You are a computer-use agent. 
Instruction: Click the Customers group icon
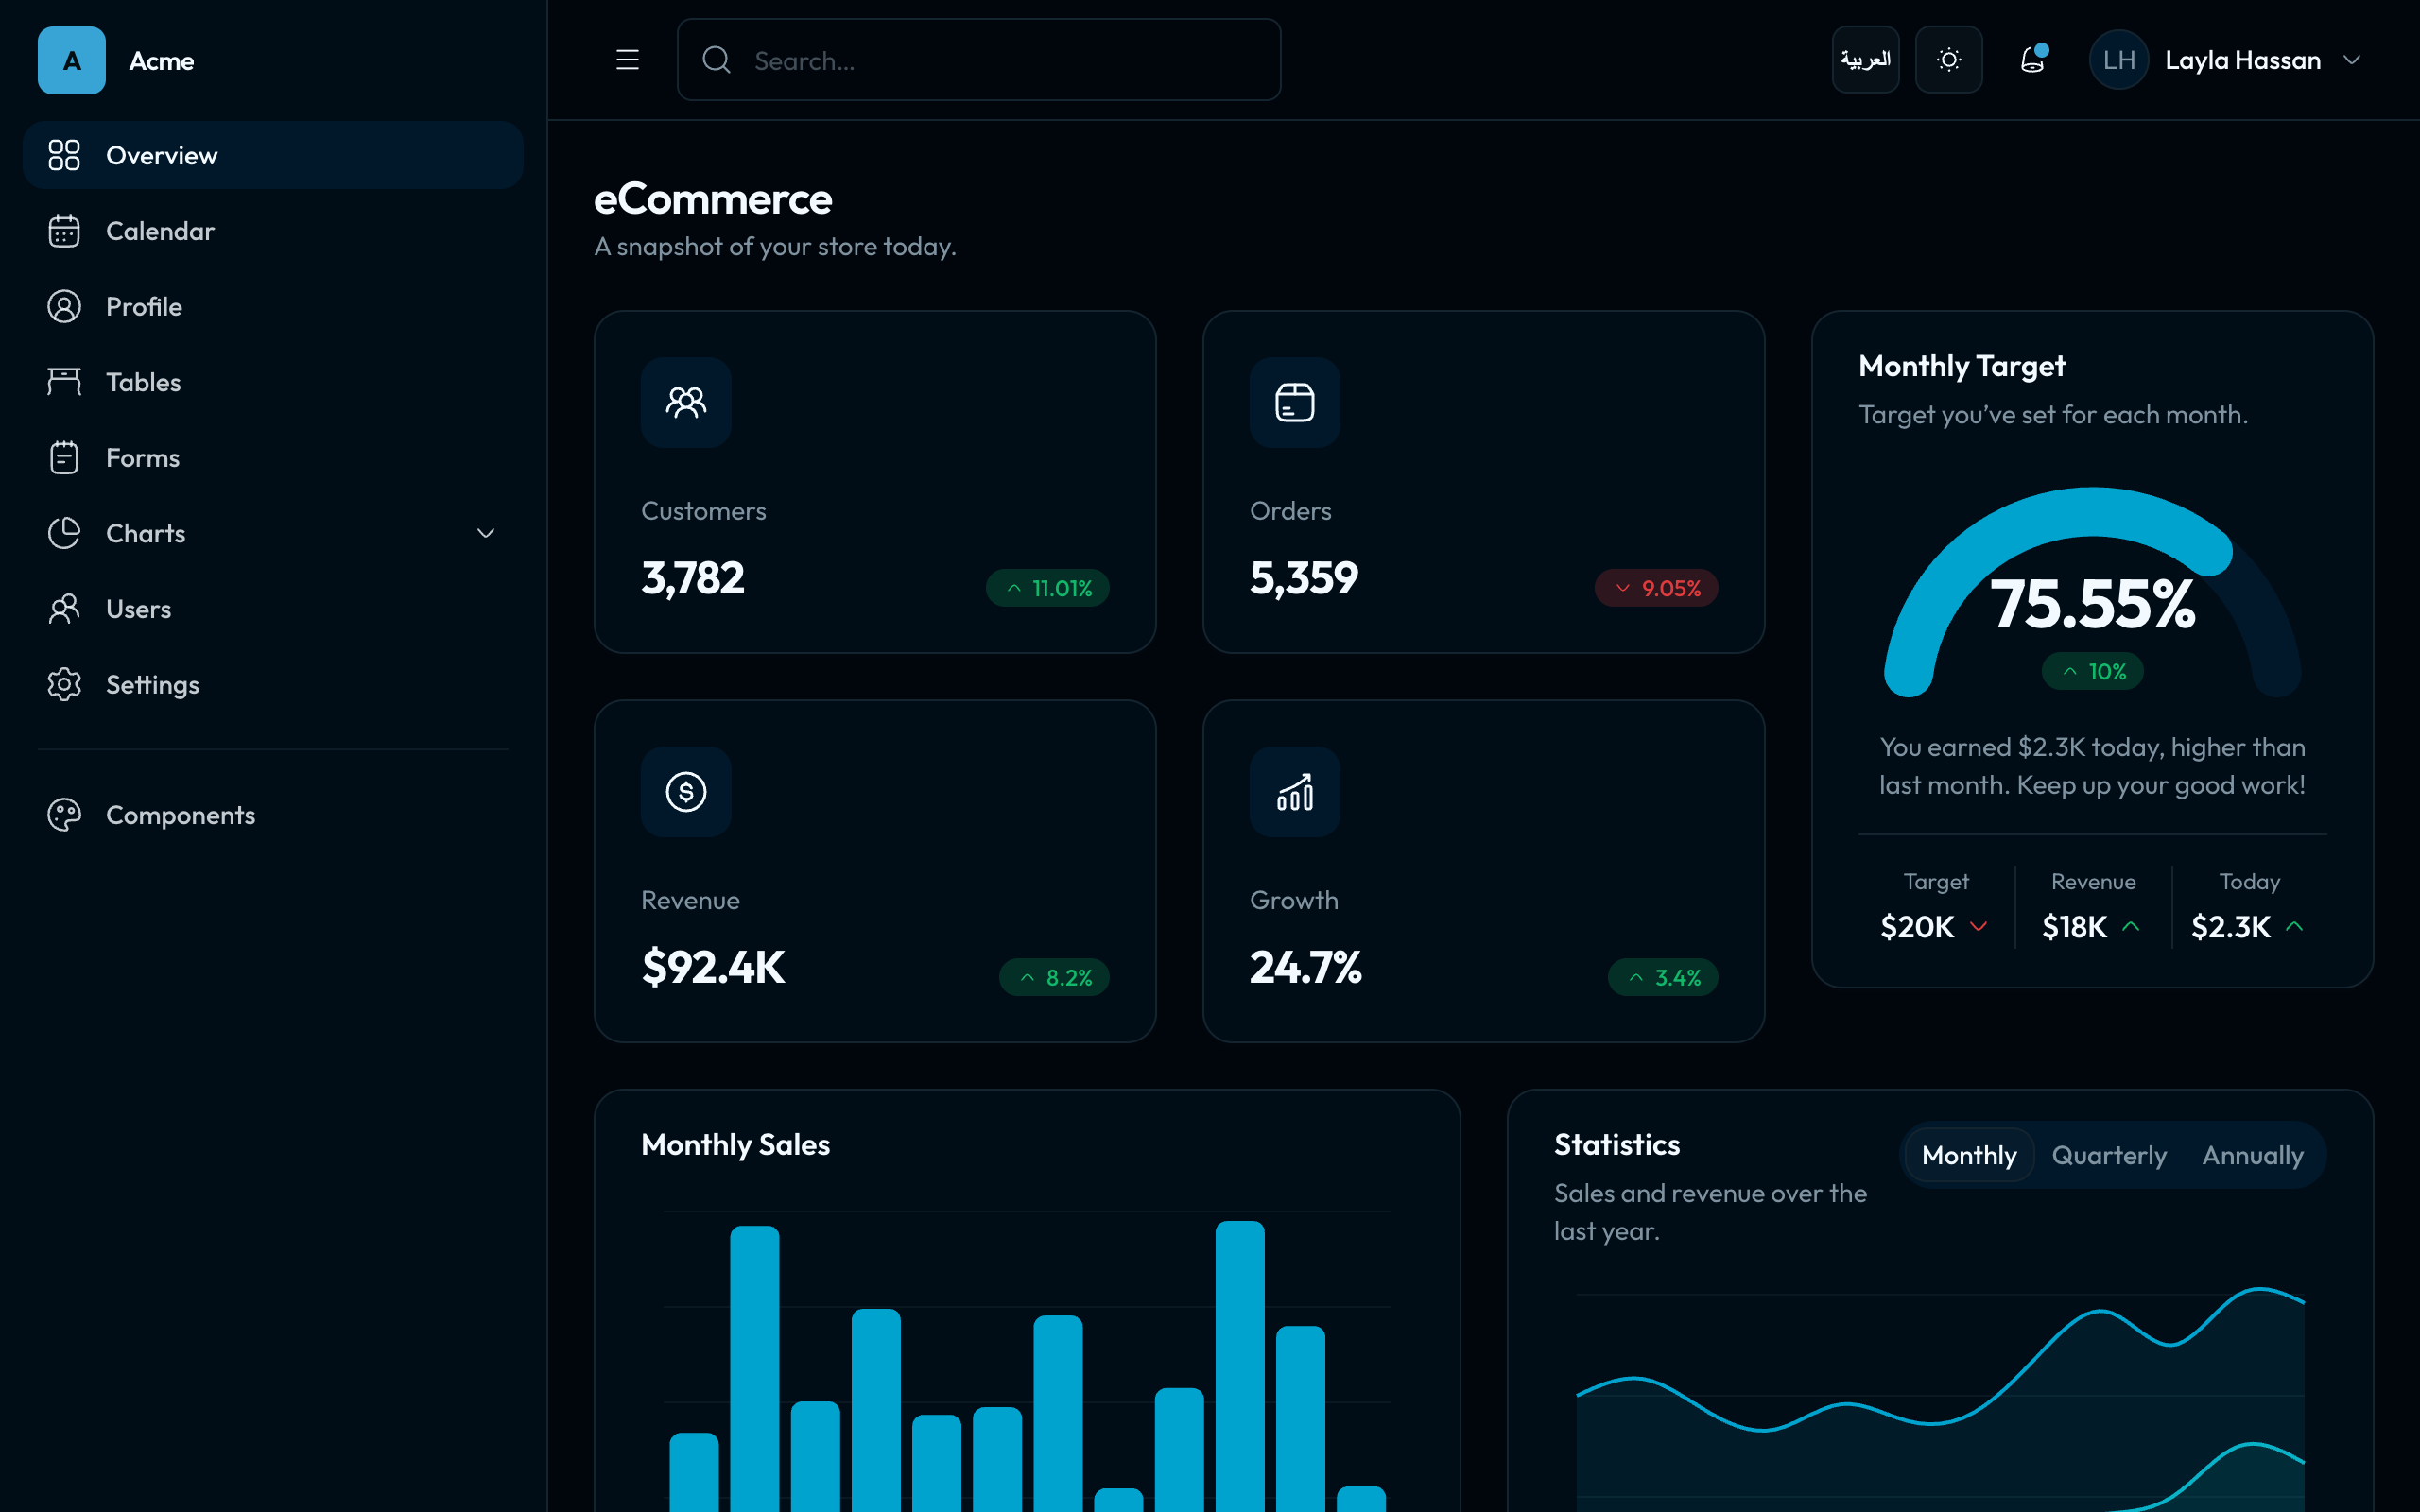click(686, 402)
